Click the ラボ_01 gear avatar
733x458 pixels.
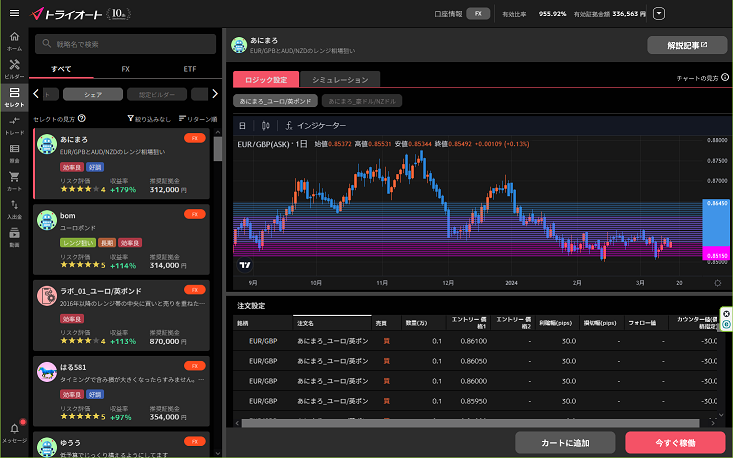[47, 296]
